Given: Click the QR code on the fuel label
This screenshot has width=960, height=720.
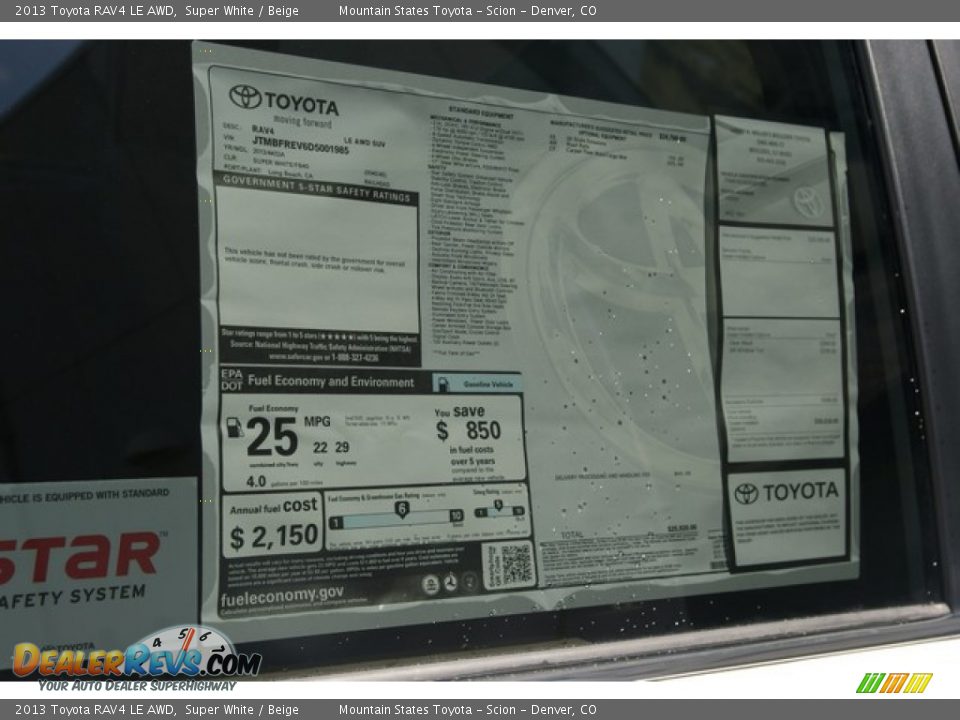Looking at the screenshot, I should click(516, 564).
